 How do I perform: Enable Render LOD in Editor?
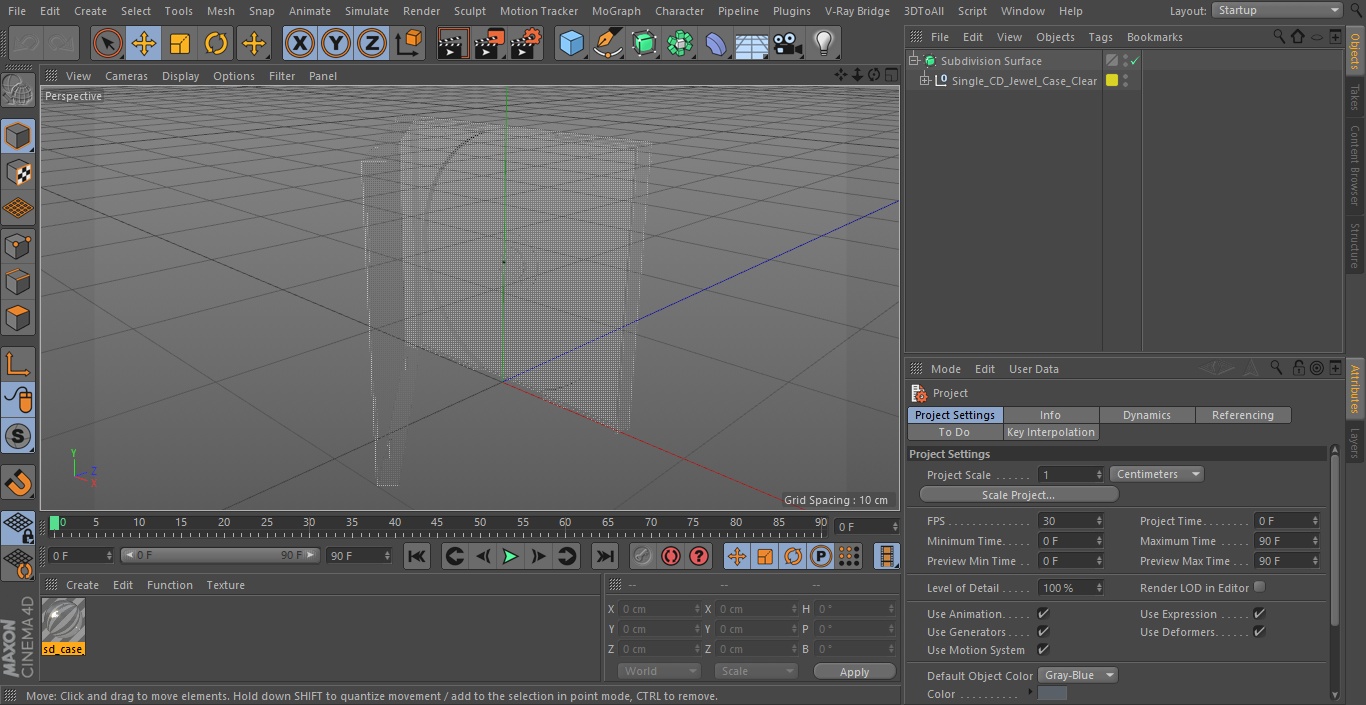coord(1259,587)
